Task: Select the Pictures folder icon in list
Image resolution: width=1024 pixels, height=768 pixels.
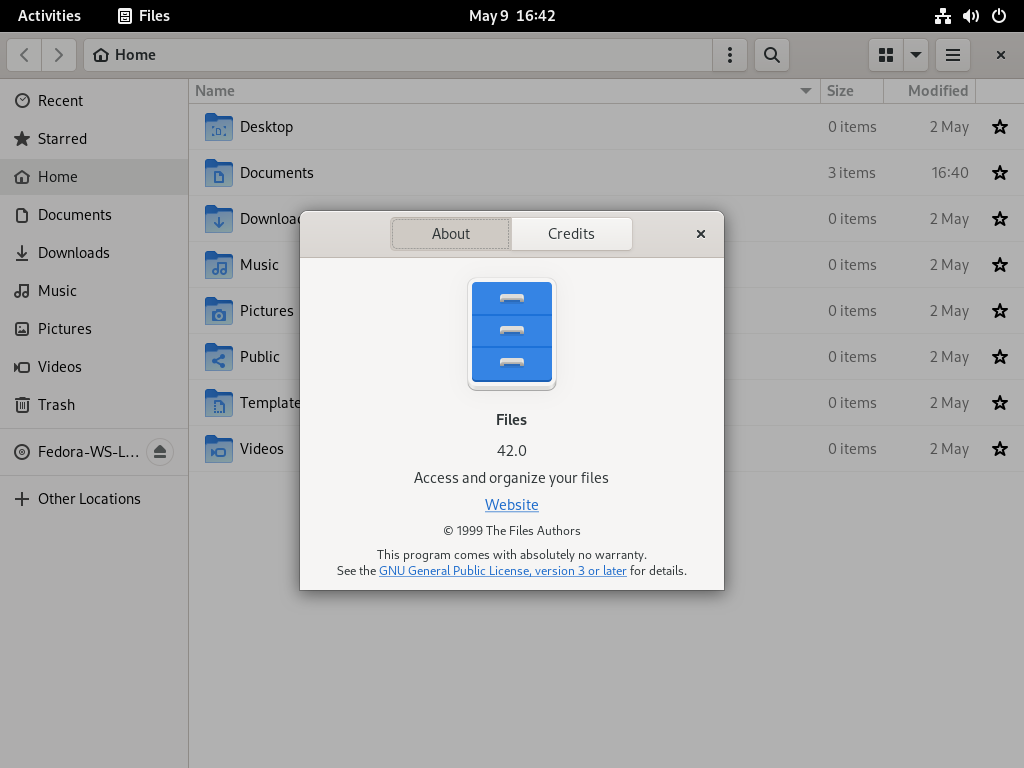Action: [219, 311]
